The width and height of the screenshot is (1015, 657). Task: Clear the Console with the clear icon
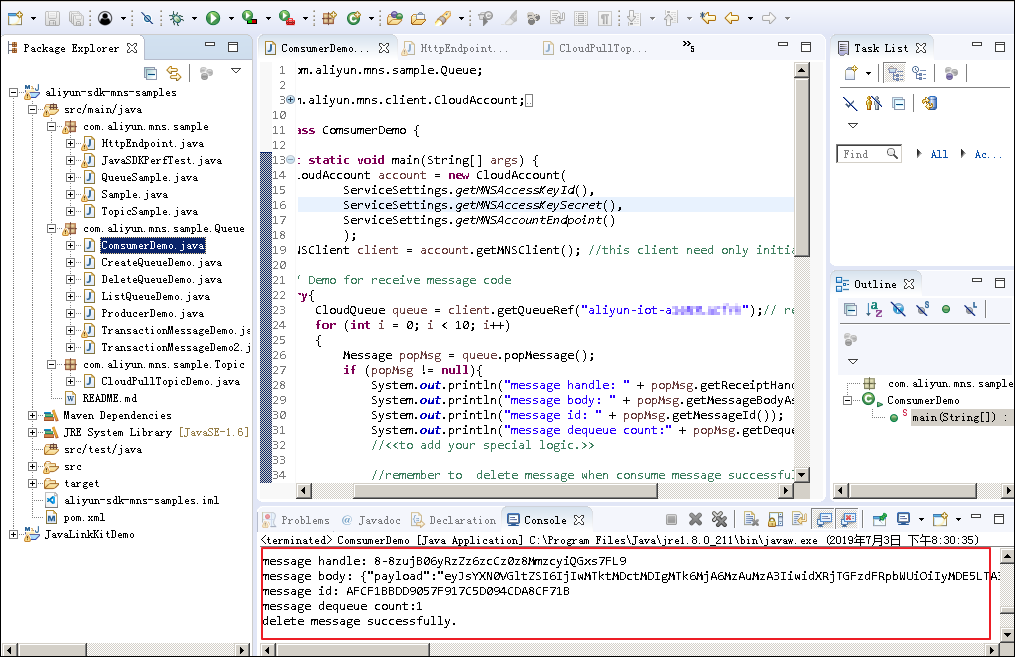point(751,519)
